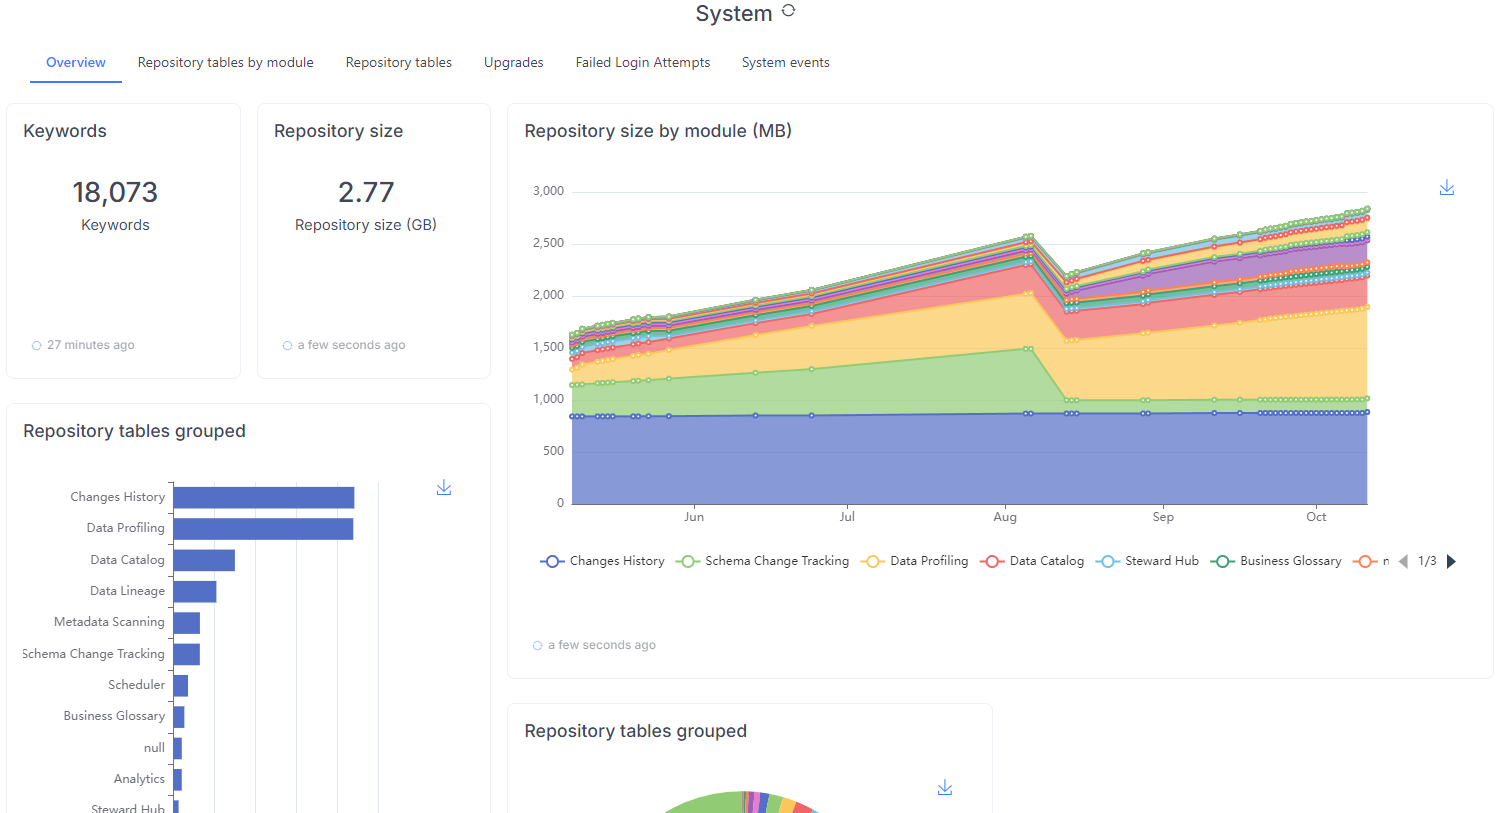
Task: Switch to Repository tables by module tab
Action: (x=226, y=62)
